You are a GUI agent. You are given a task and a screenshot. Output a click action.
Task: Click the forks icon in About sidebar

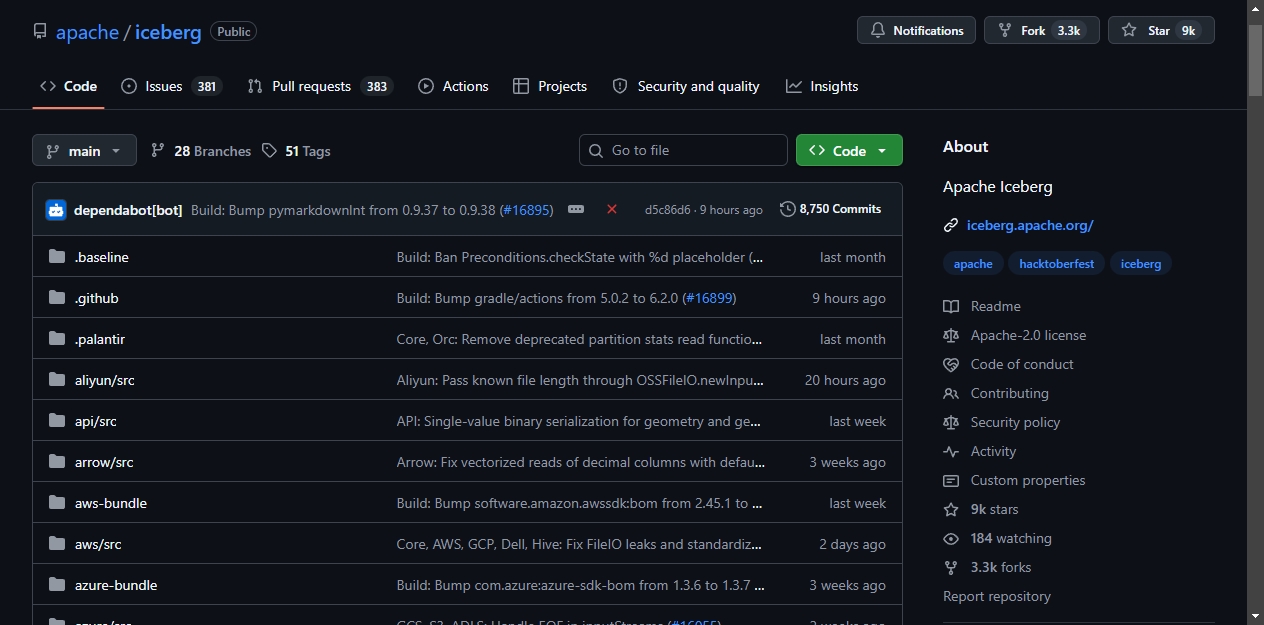point(951,567)
